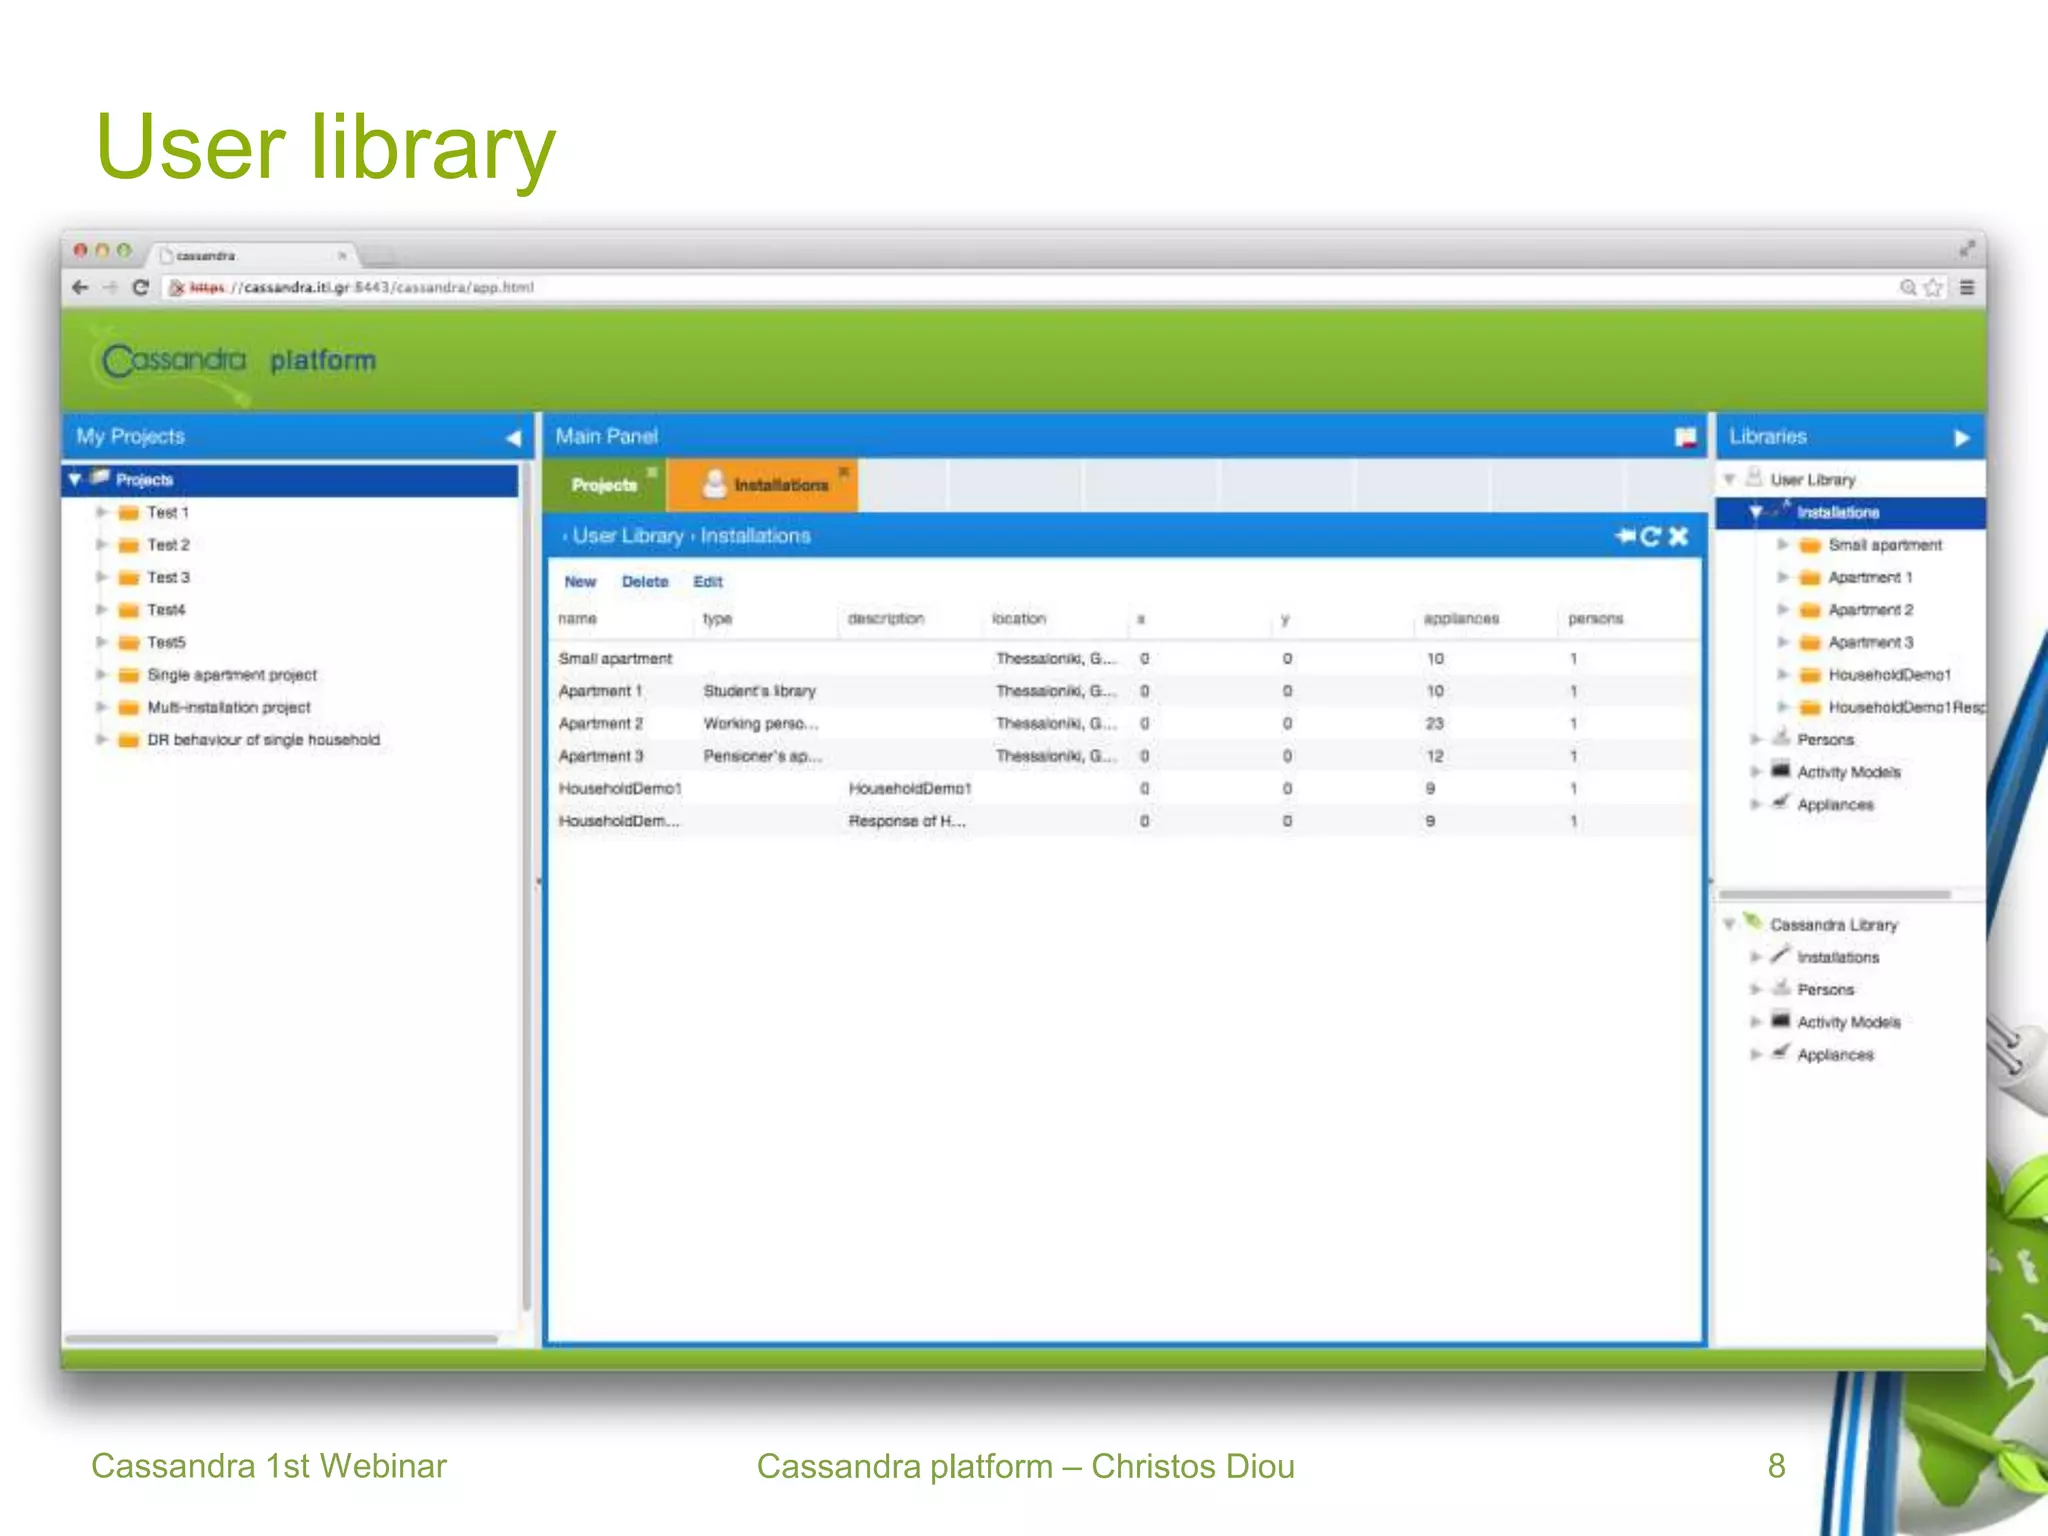Expand the DR behaviour of single household node
This screenshot has width=2048, height=1536.
[x=101, y=740]
